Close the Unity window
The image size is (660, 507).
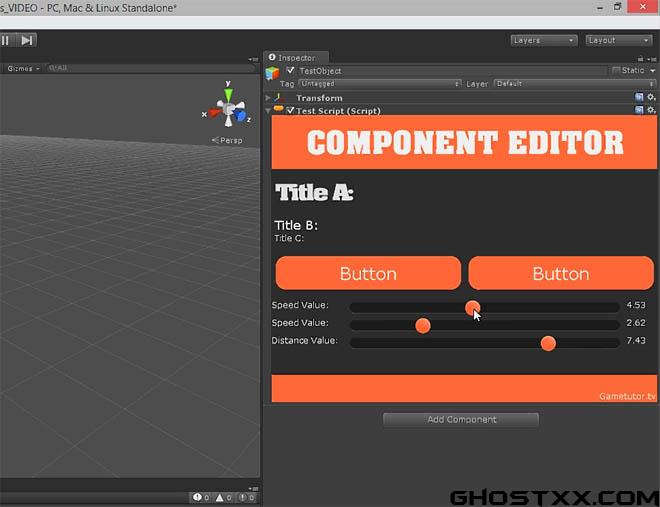(x=643, y=6)
